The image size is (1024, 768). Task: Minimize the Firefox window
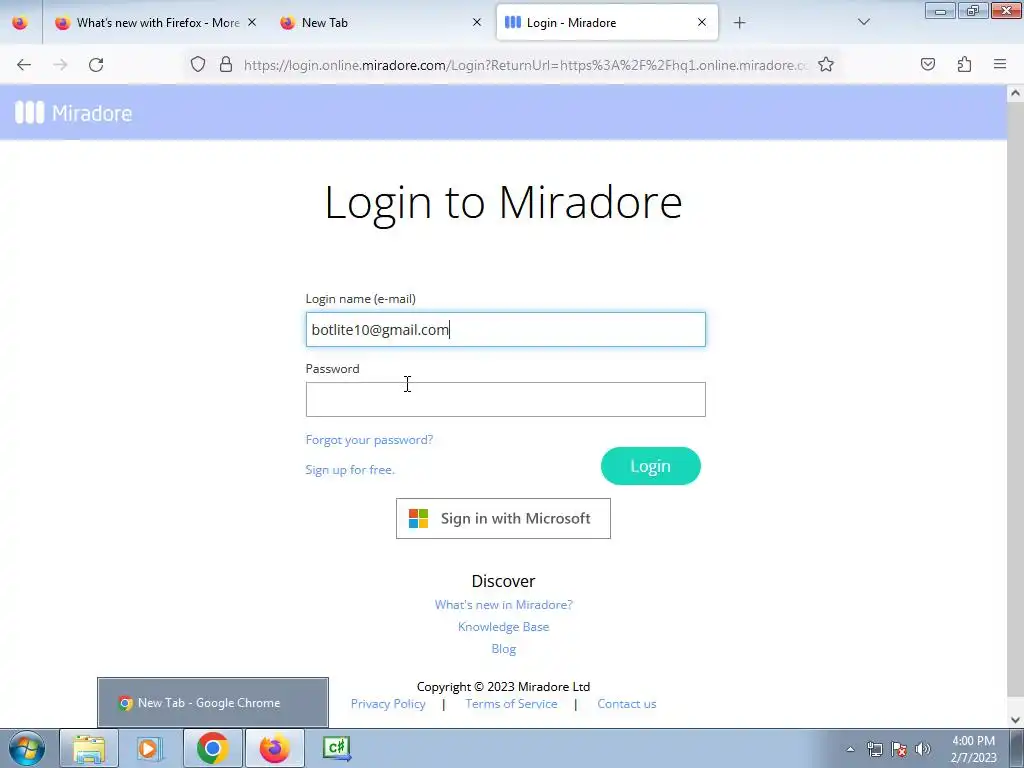(940, 11)
